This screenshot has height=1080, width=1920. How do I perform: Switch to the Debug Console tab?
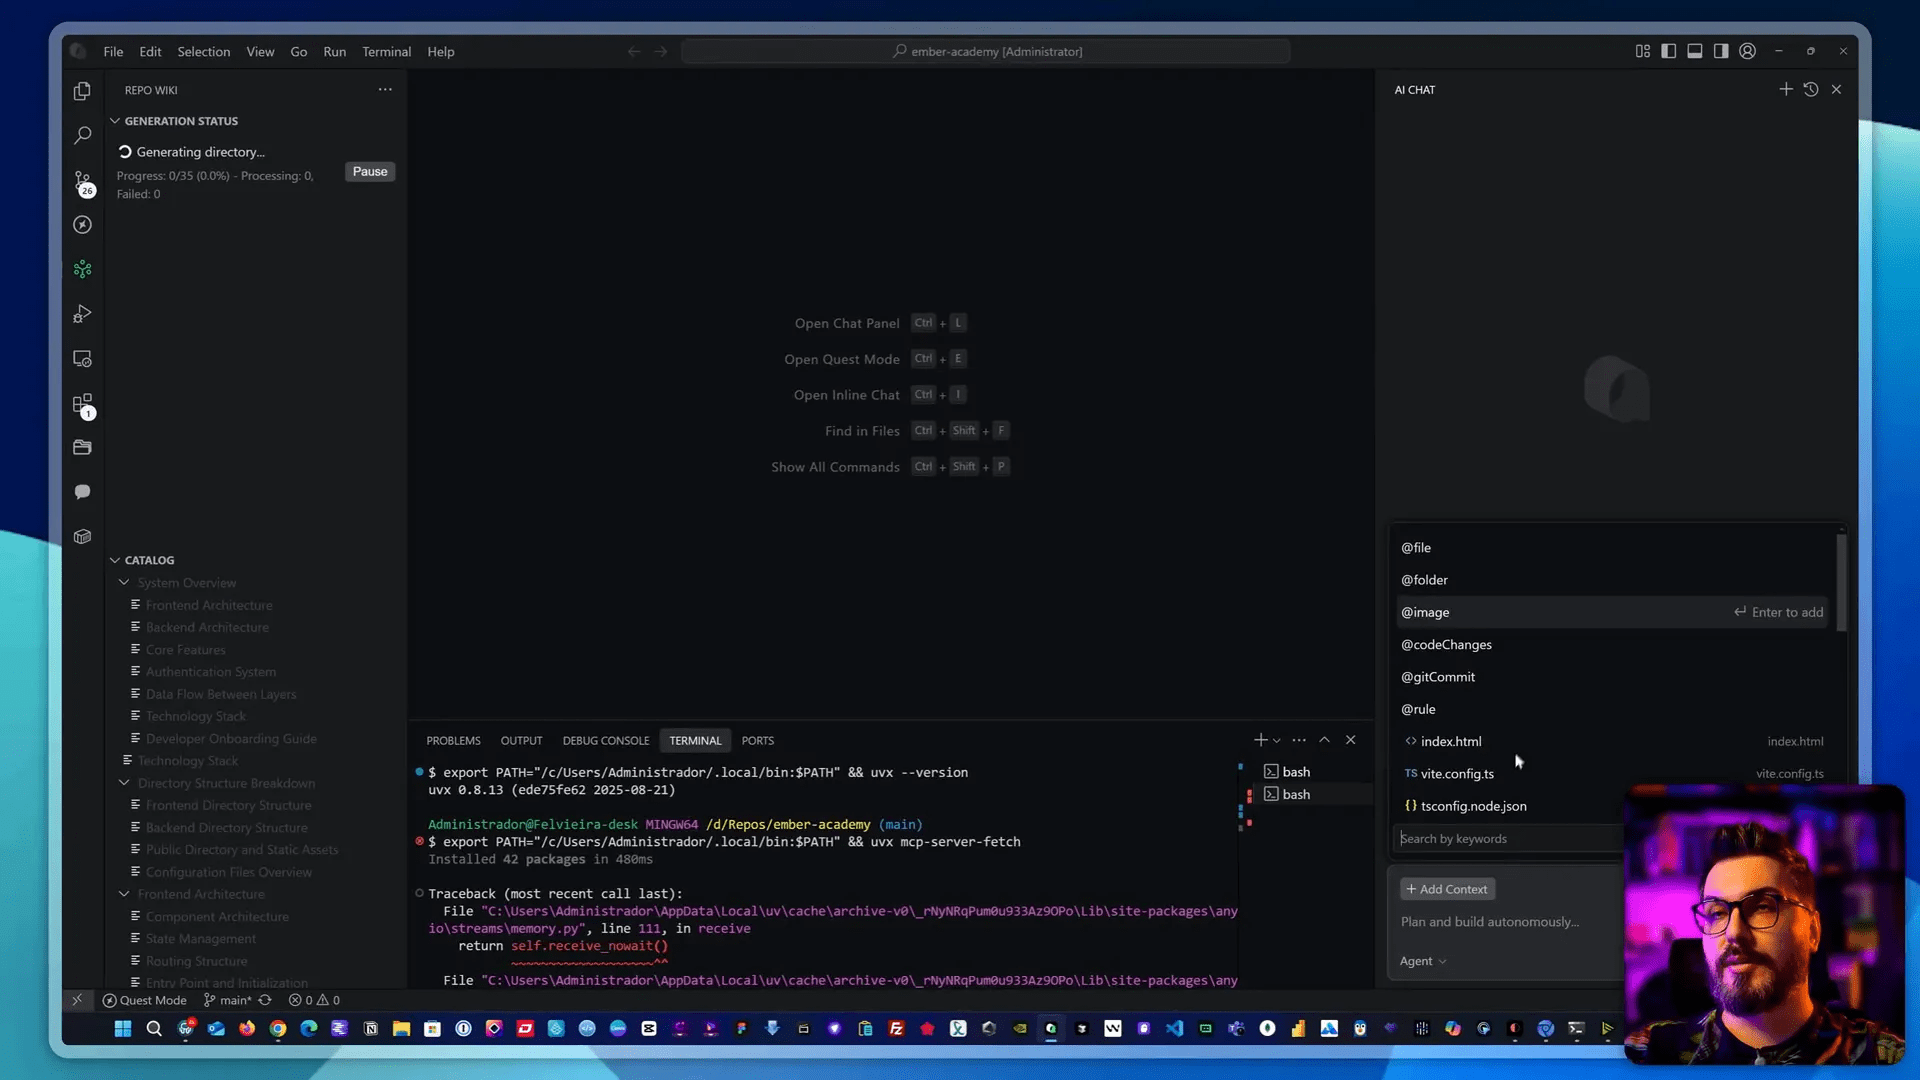[x=605, y=741]
